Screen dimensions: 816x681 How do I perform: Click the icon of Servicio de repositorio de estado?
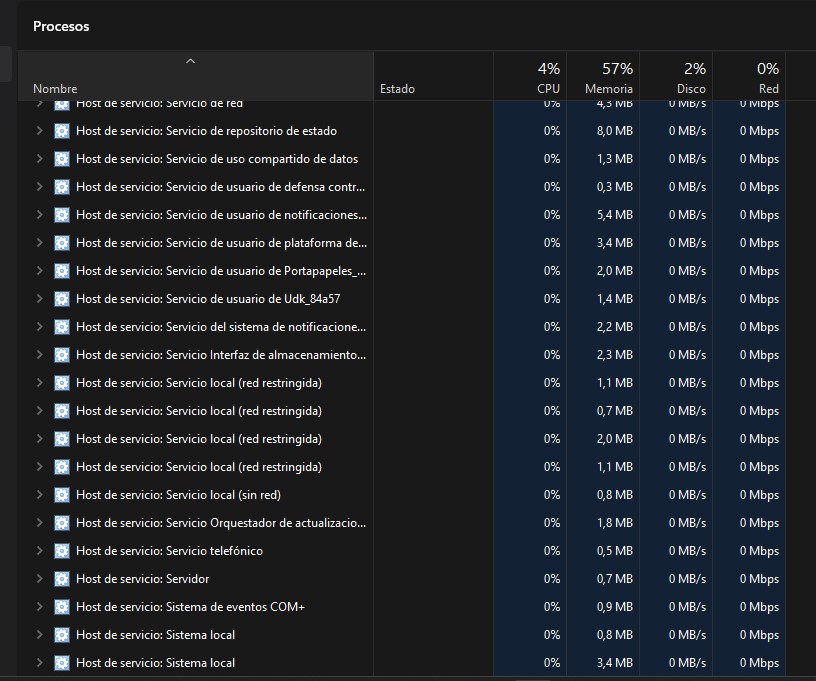62,131
